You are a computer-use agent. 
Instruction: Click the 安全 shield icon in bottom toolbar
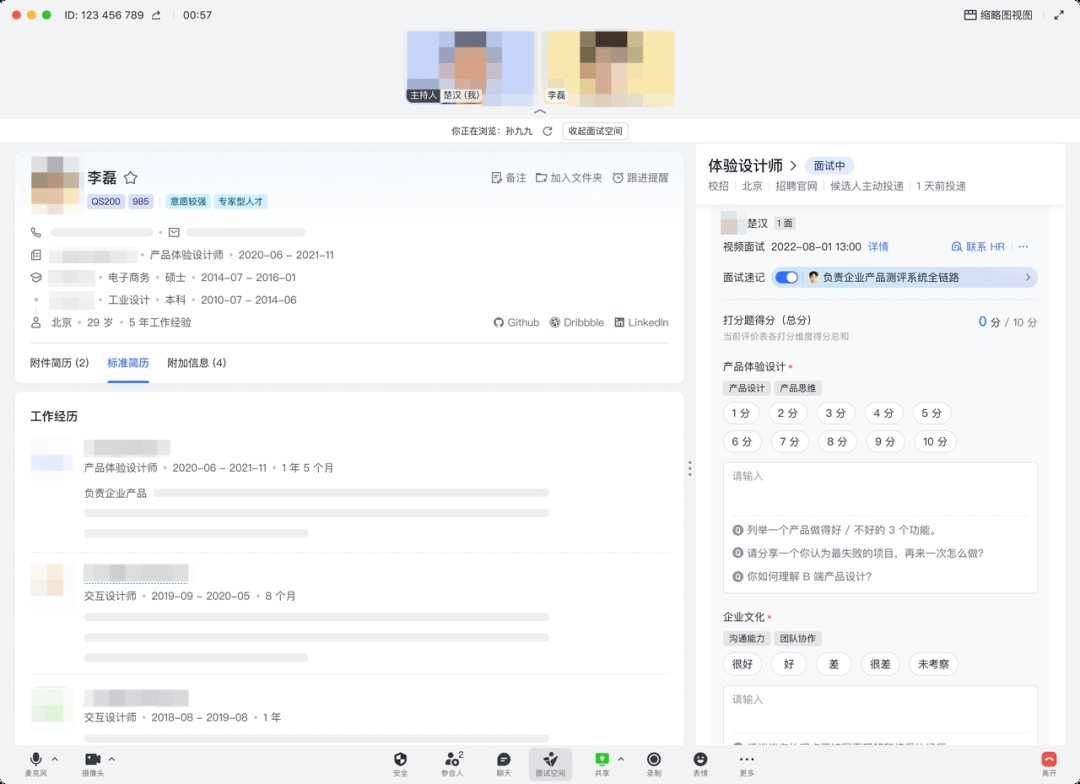(x=400, y=760)
